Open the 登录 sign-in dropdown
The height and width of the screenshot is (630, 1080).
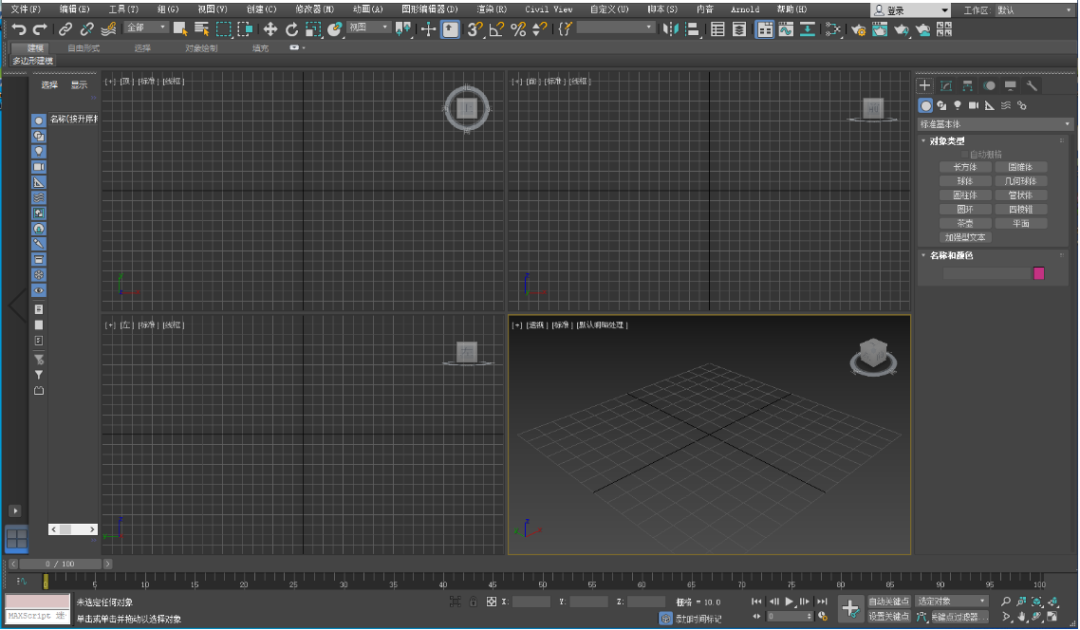911,10
